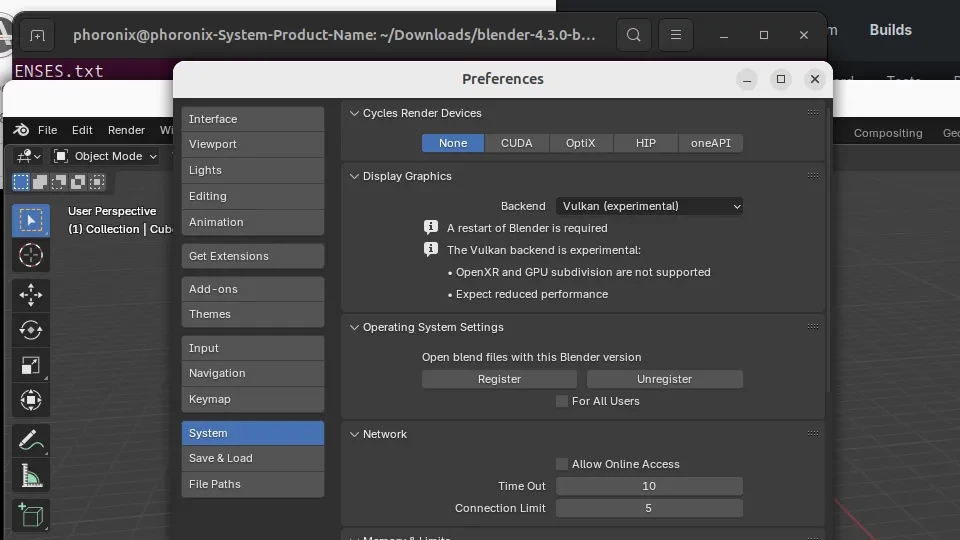960x540 pixels.
Task: Choose the Rotate tool
Action: 31,330
